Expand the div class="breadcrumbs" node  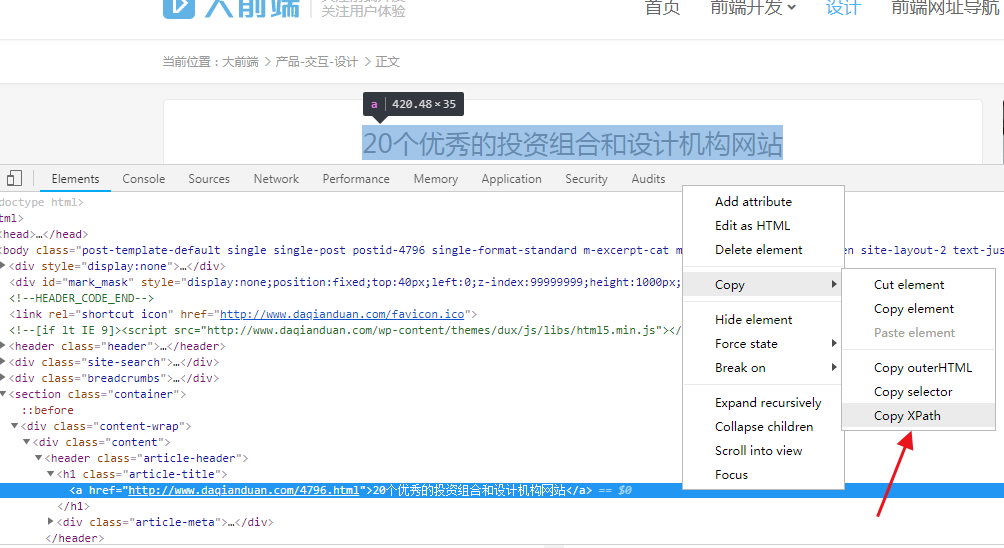pyautogui.click(x=3, y=378)
